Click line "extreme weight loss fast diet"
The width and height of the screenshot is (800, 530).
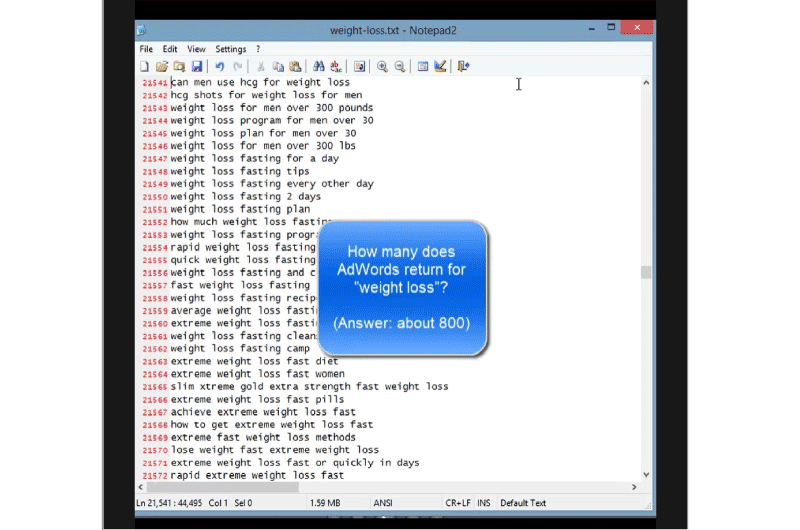pyautogui.click(x=254, y=361)
